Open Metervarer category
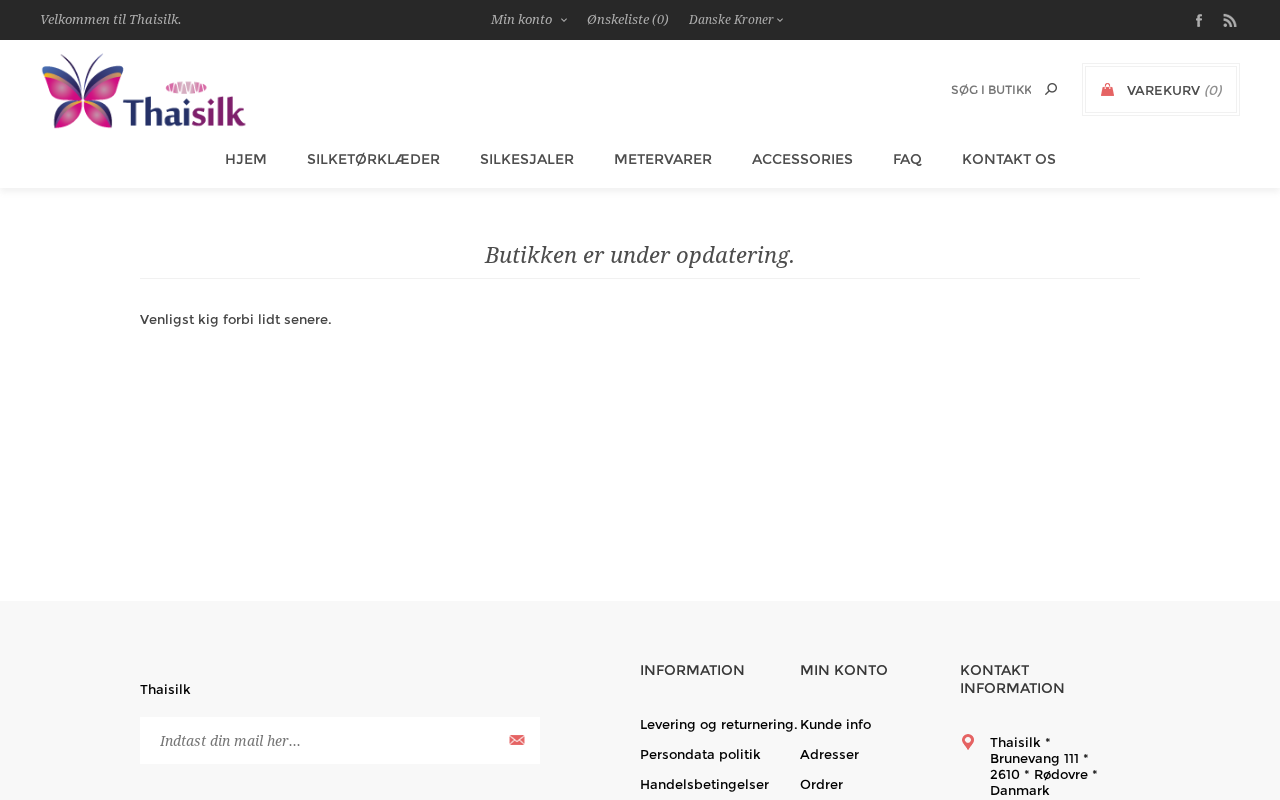 663,159
